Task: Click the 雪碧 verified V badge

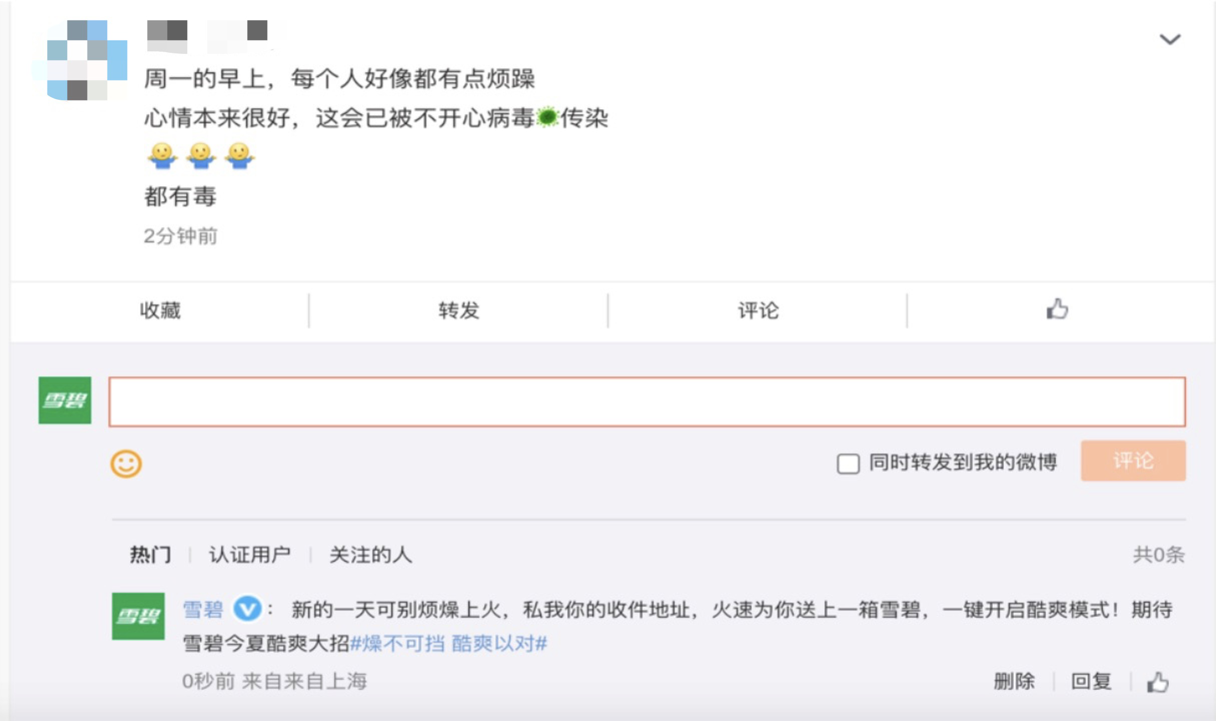Action: (x=247, y=609)
